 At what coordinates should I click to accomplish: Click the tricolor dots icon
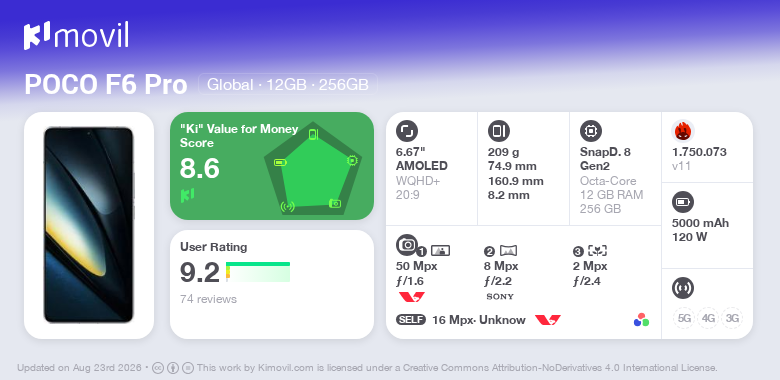[x=641, y=320]
